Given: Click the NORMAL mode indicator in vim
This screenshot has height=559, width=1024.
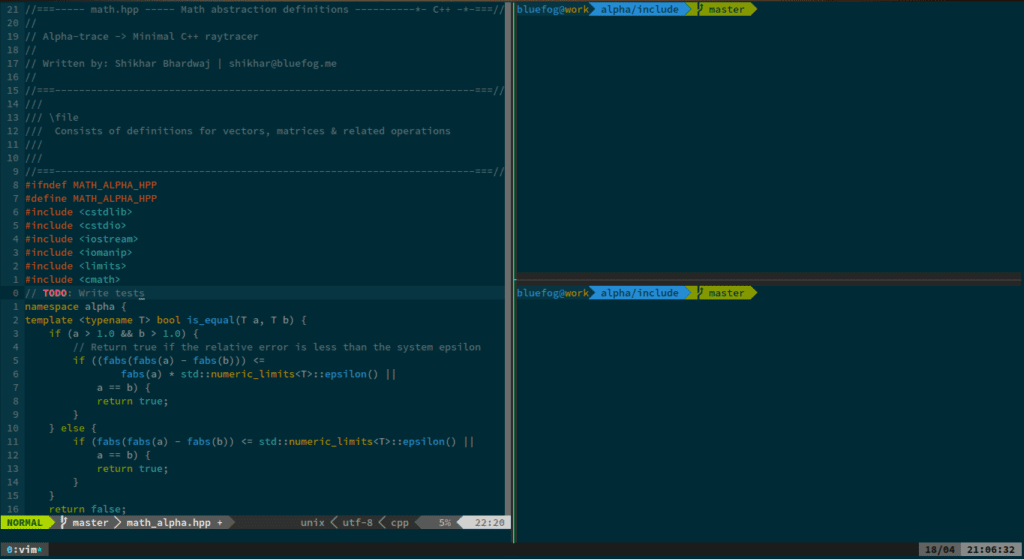Looking at the screenshot, I should click(x=26, y=522).
